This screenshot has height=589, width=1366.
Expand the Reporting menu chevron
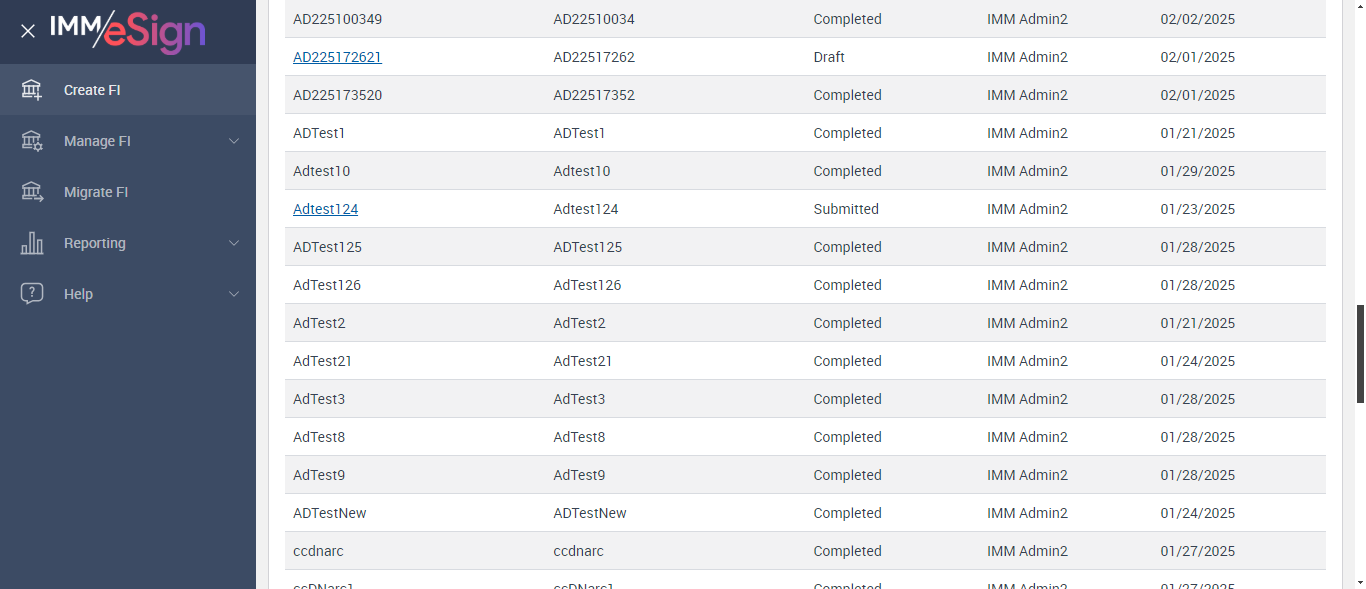pos(234,243)
